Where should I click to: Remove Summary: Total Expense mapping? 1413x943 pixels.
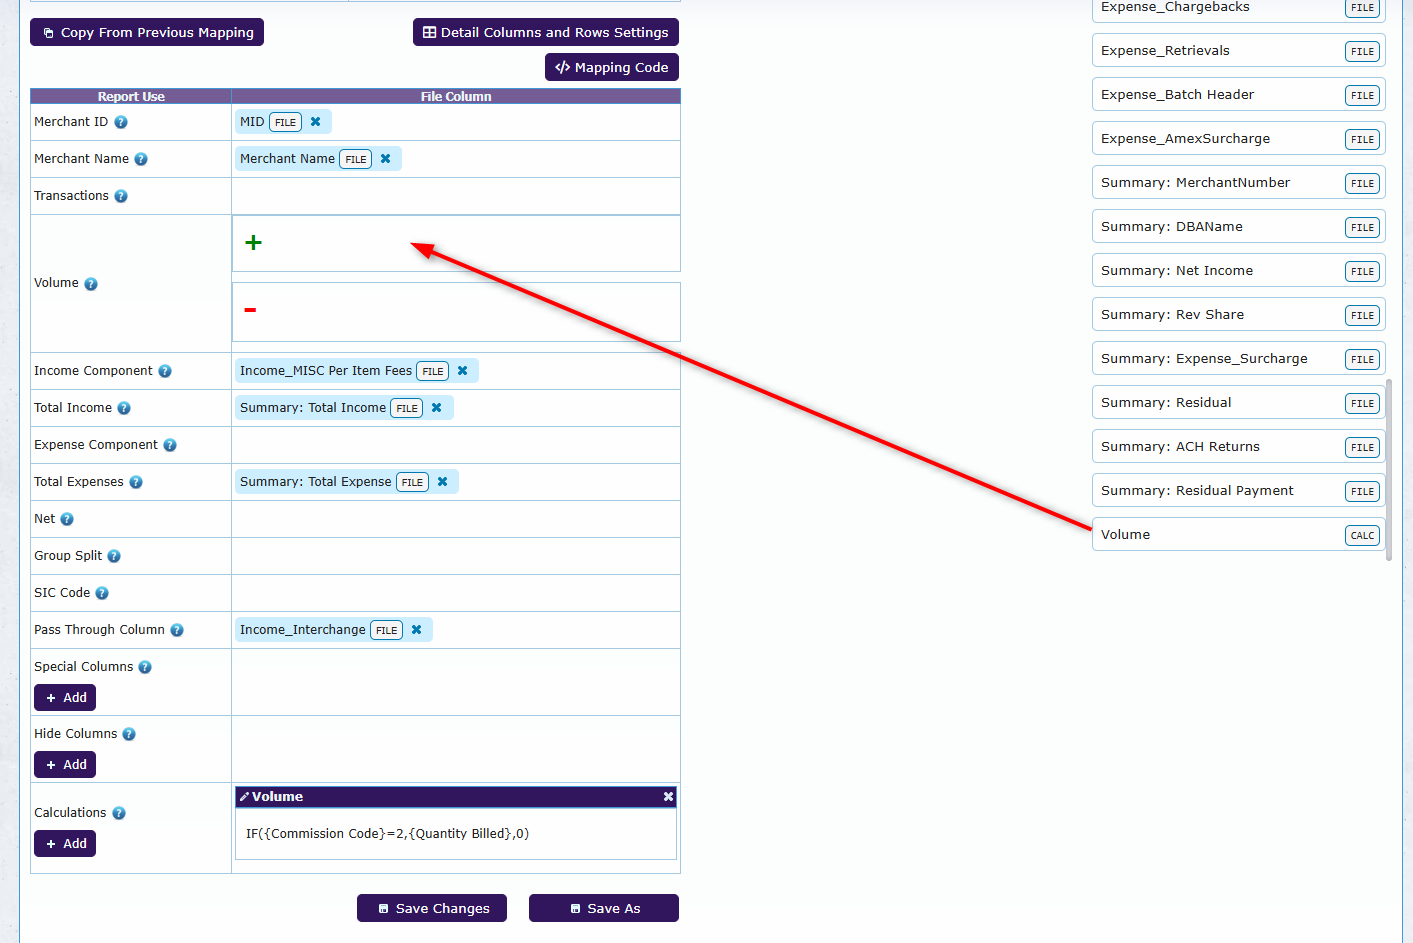[442, 482]
